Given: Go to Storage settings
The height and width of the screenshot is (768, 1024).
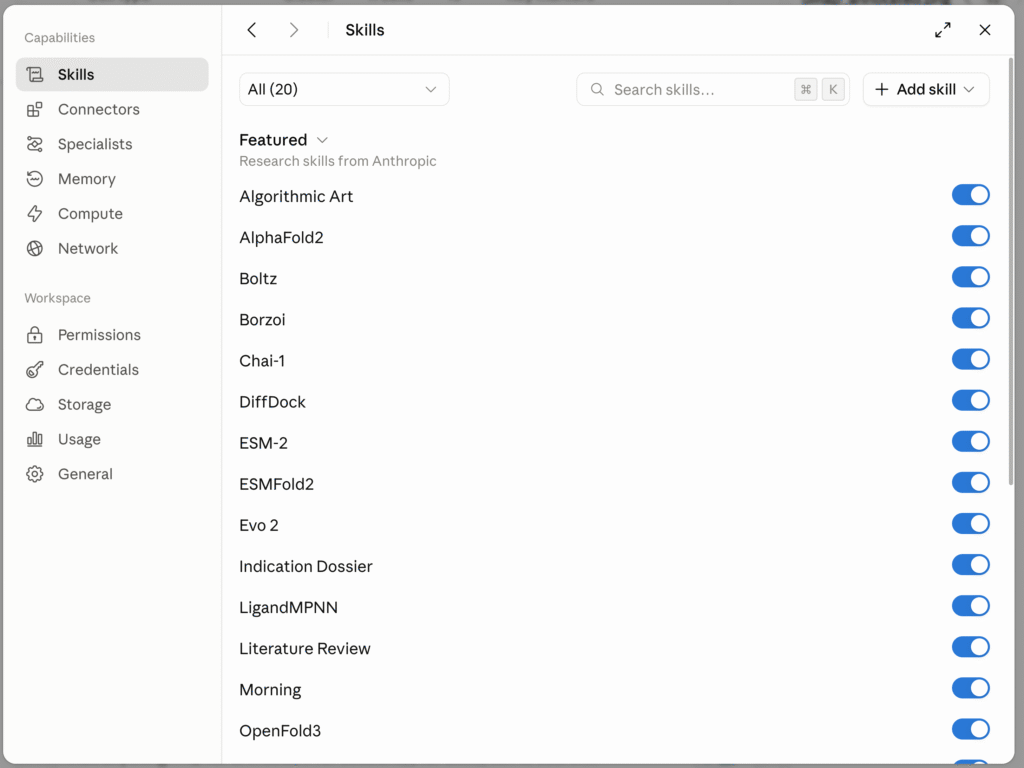Looking at the screenshot, I should [x=112, y=404].
